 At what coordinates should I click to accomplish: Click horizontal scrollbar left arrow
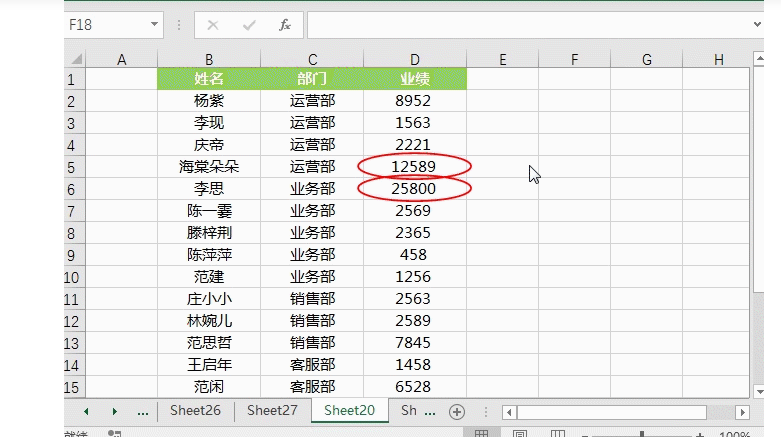click(x=509, y=412)
